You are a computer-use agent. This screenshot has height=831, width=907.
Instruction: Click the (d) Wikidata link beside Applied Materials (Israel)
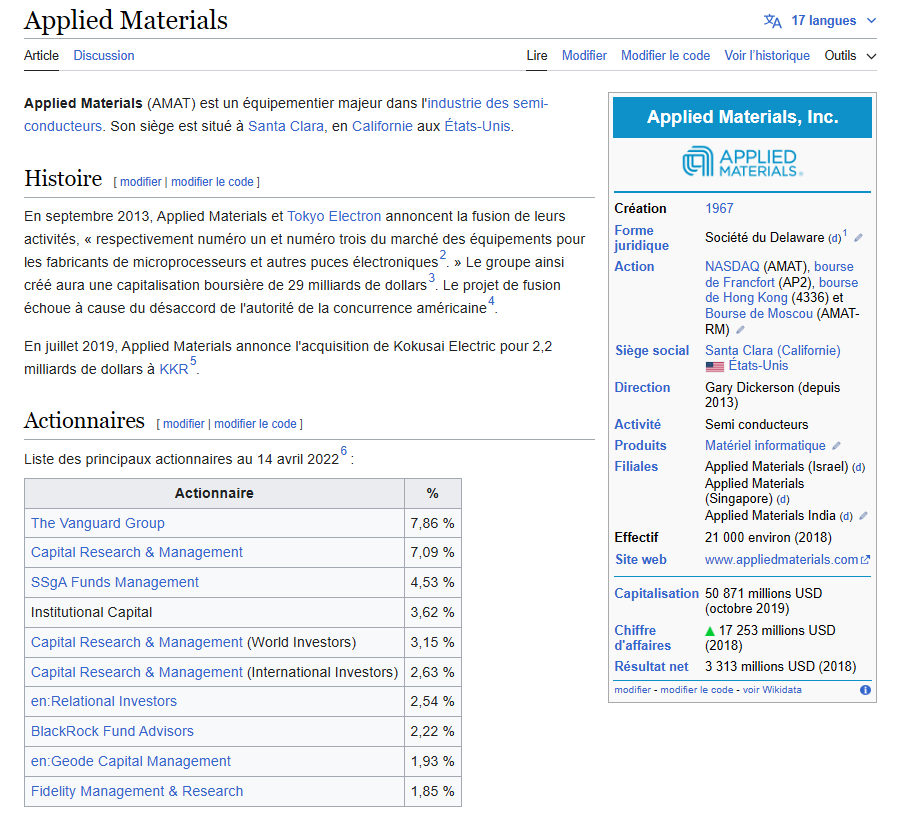[858, 468]
